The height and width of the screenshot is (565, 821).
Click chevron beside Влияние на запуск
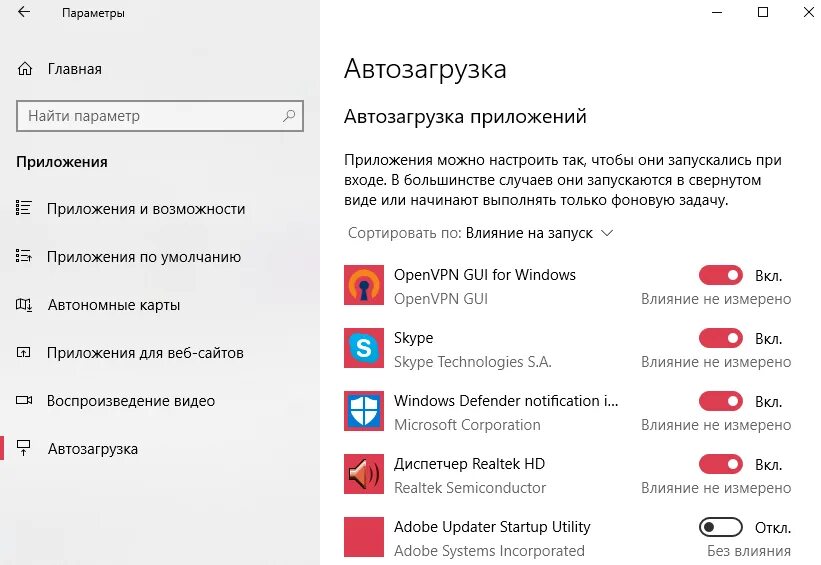pyautogui.click(x=607, y=233)
